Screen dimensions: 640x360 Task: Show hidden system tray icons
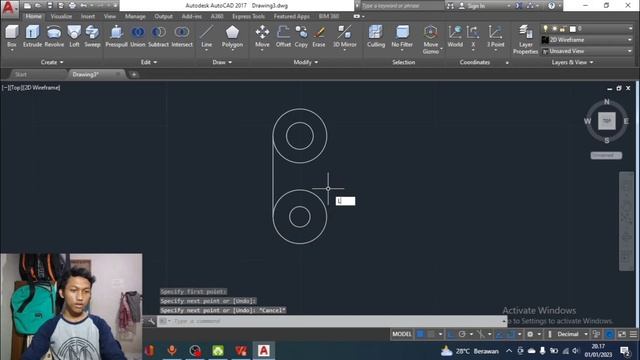tap(509, 351)
